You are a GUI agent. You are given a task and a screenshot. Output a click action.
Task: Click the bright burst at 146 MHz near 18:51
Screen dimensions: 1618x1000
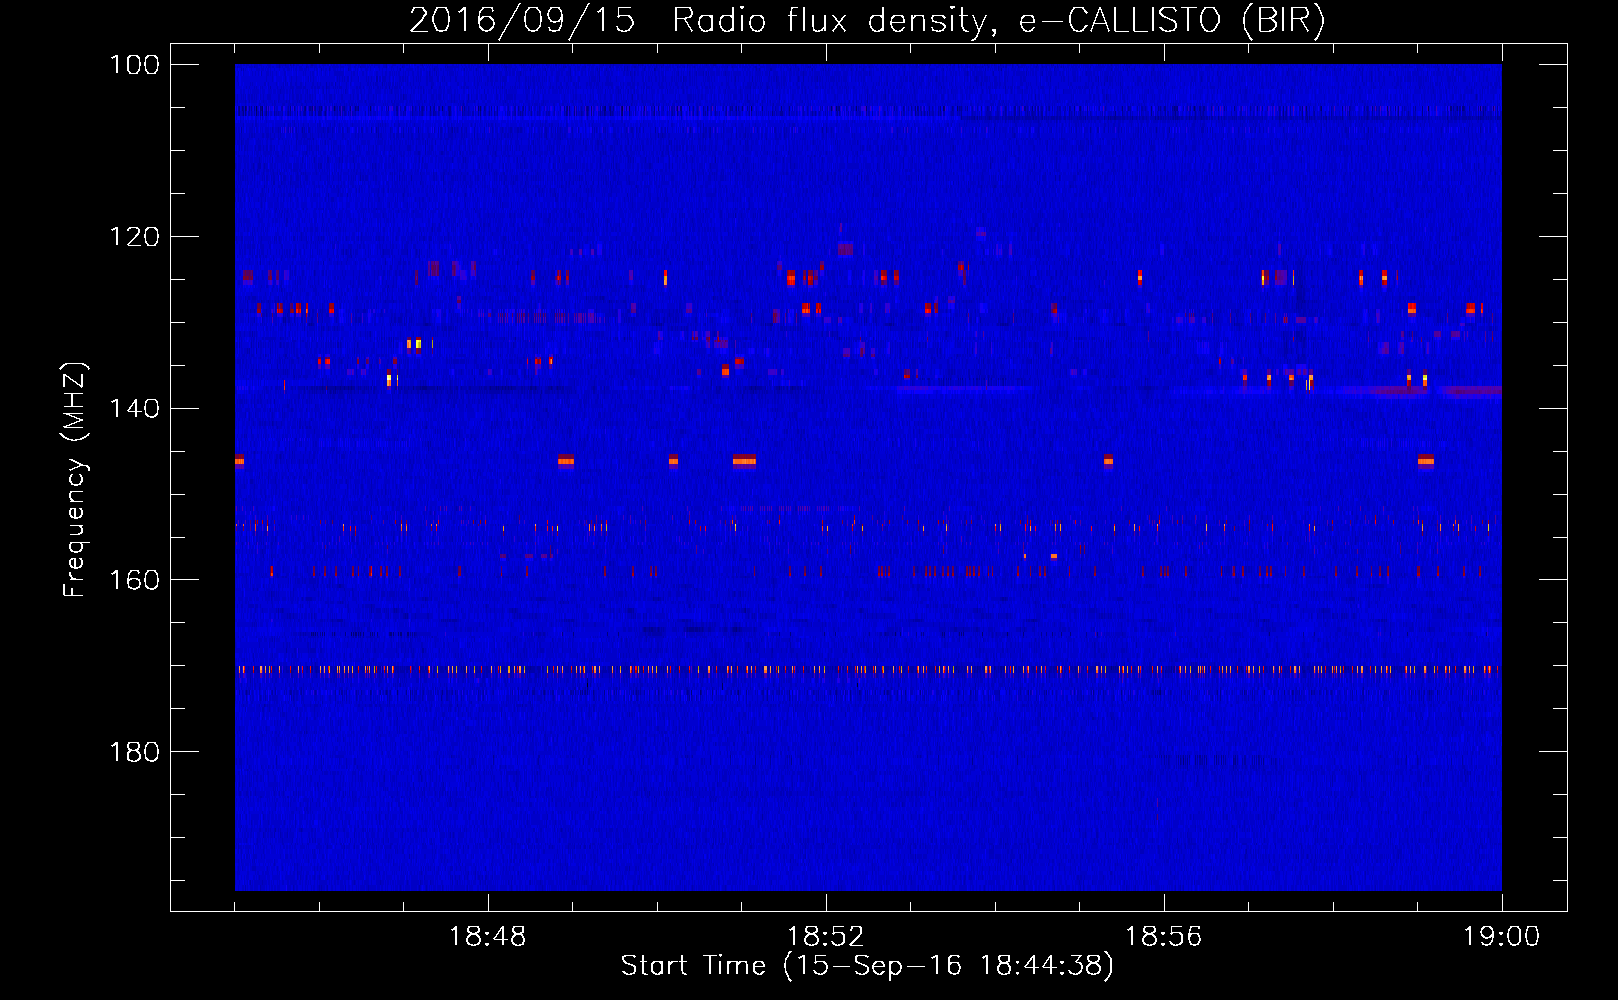coord(744,460)
